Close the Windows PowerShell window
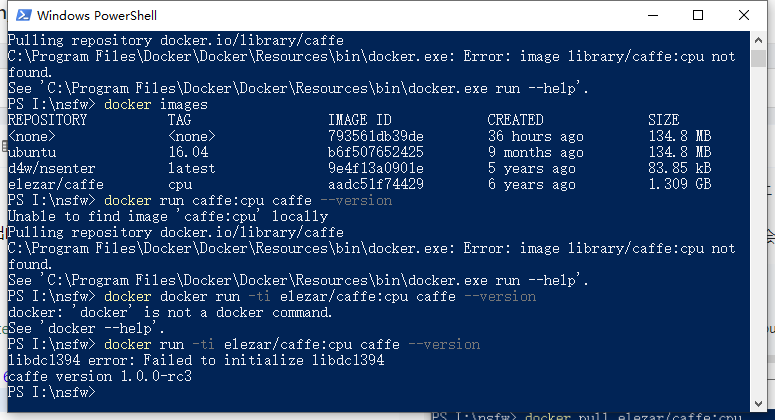The width and height of the screenshot is (775, 420). [744, 15]
